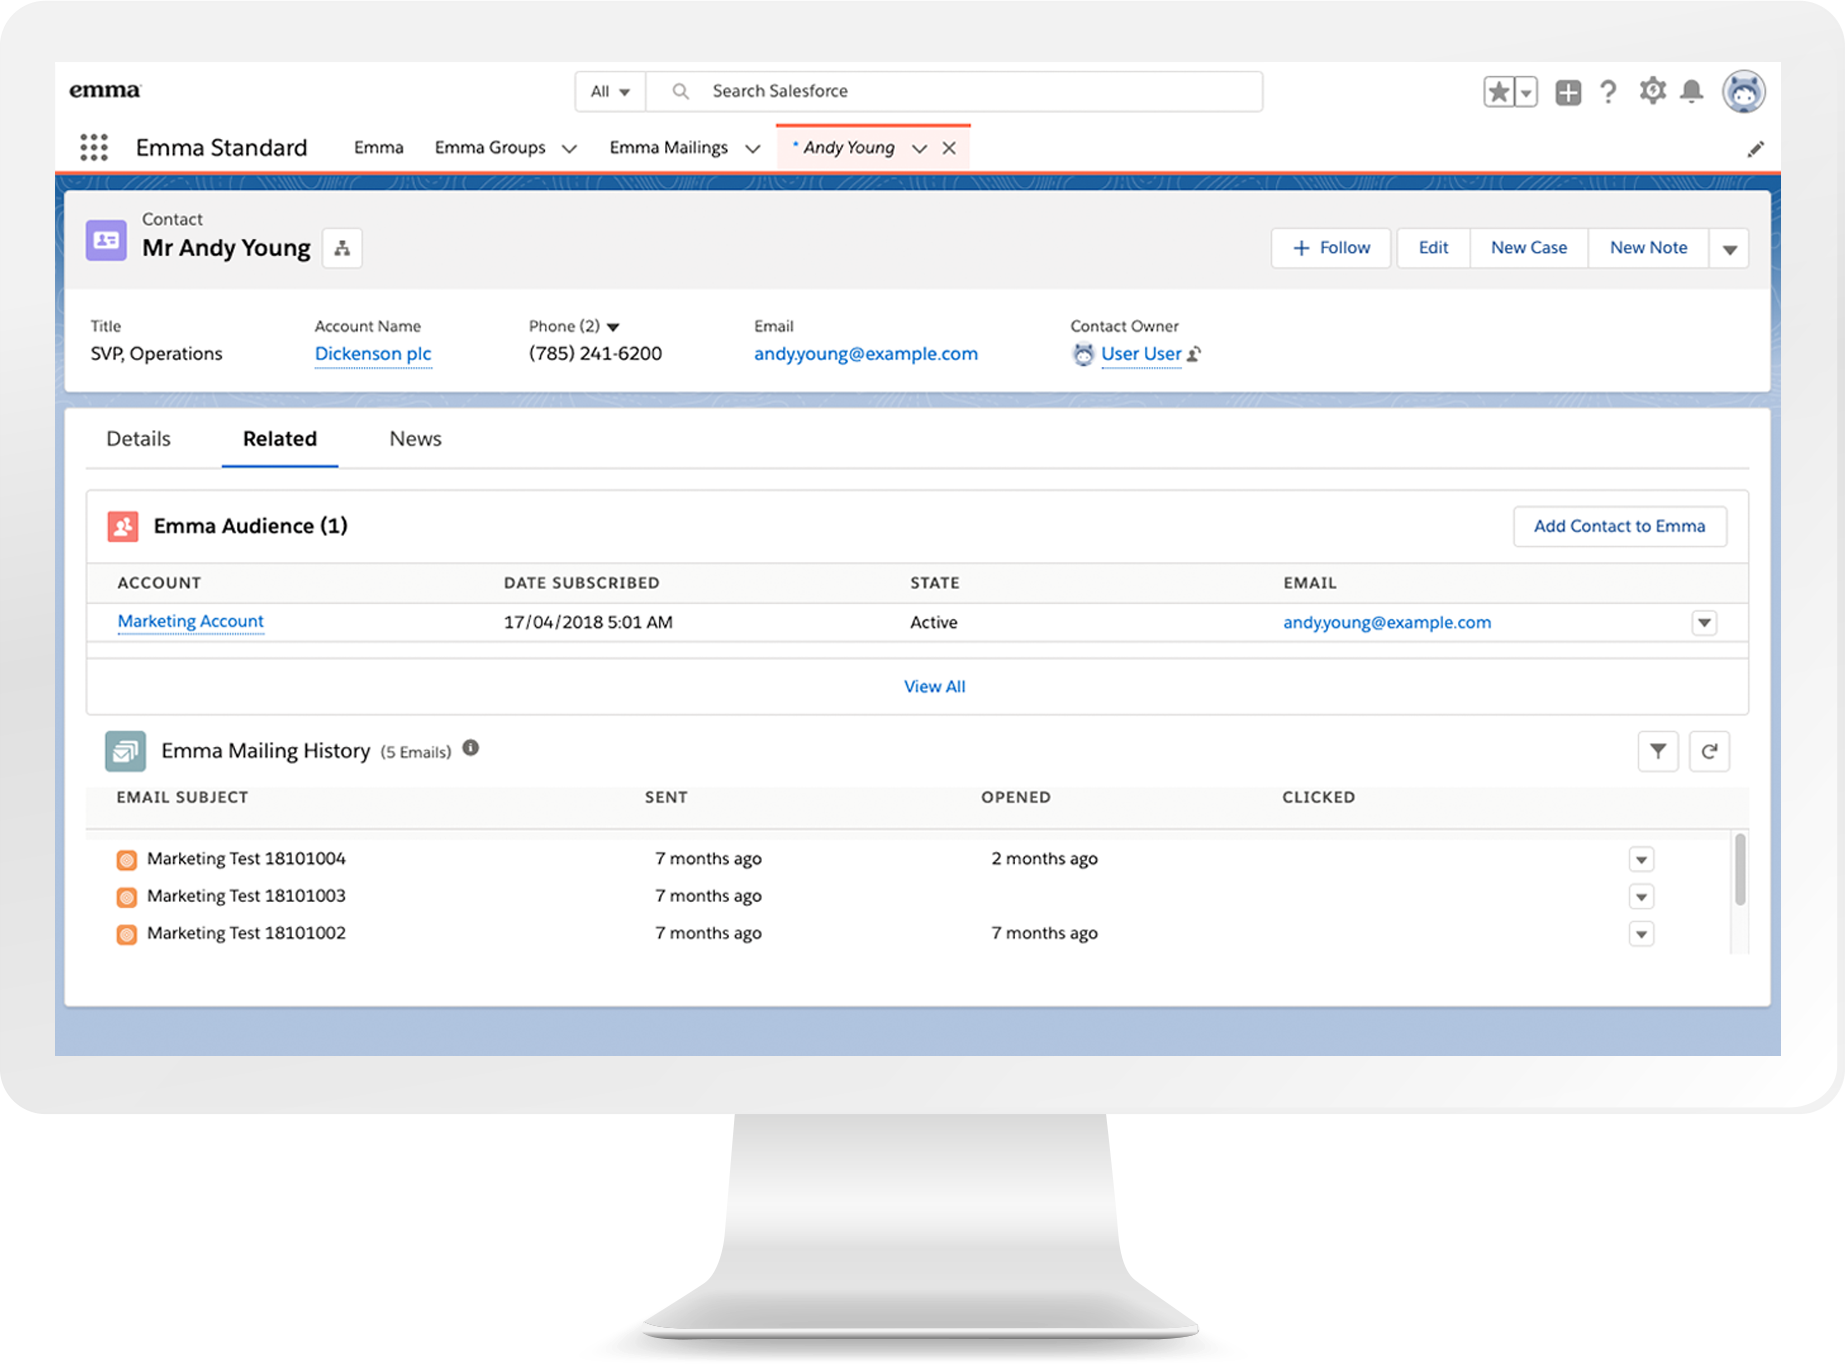The height and width of the screenshot is (1364, 1845).
Task: Click the Favorites star icon
Action: (1498, 92)
